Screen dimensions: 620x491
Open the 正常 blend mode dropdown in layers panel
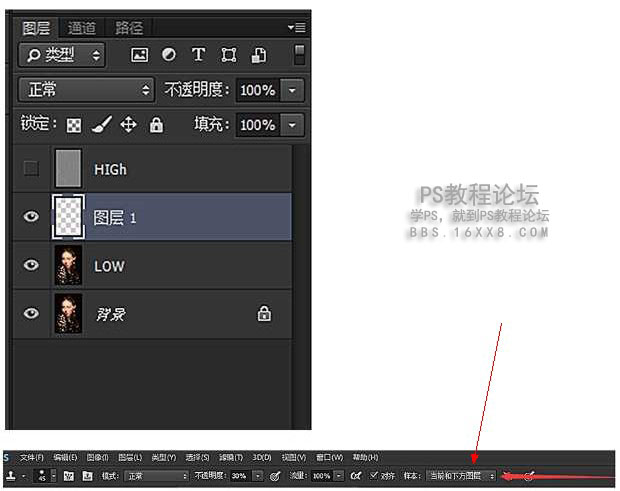tap(86, 90)
